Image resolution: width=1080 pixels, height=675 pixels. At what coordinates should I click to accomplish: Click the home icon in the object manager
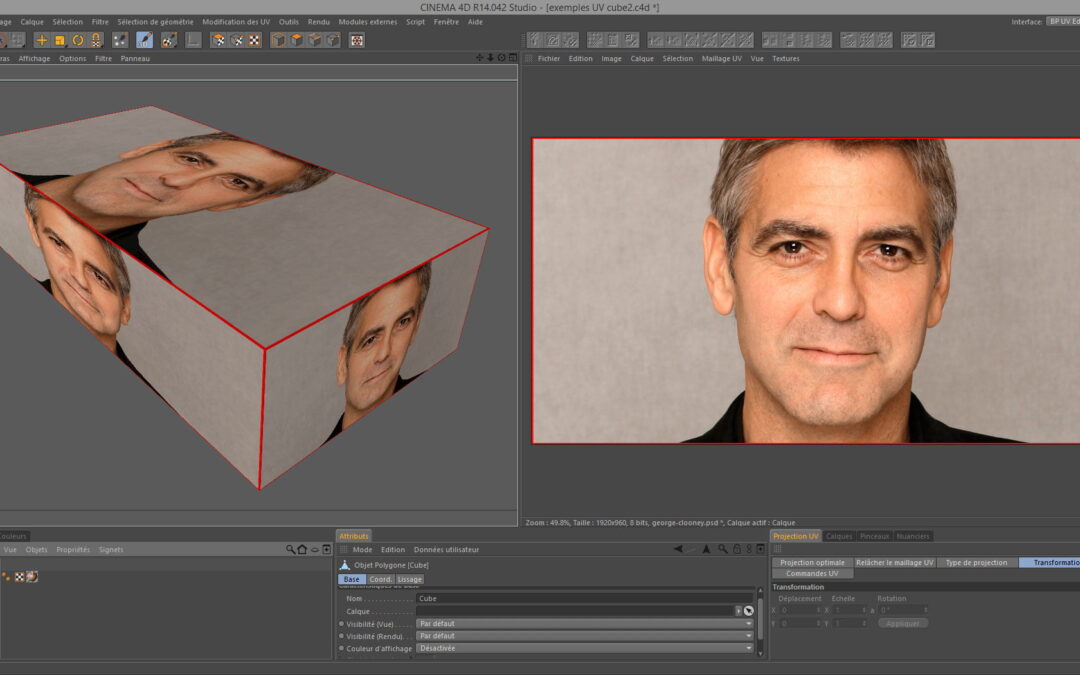pyautogui.click(x=302, y=550)
